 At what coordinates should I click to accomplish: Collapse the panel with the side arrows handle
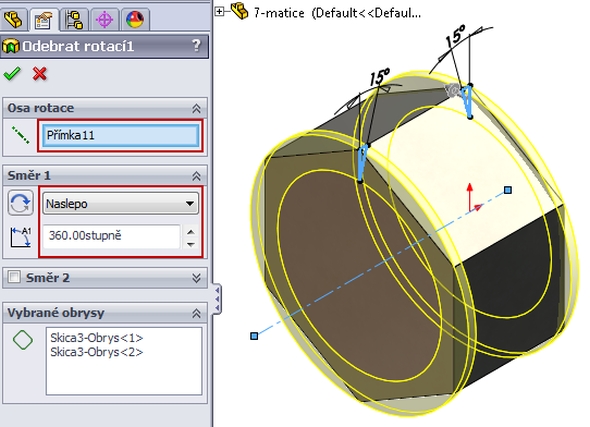coord(217,298)
